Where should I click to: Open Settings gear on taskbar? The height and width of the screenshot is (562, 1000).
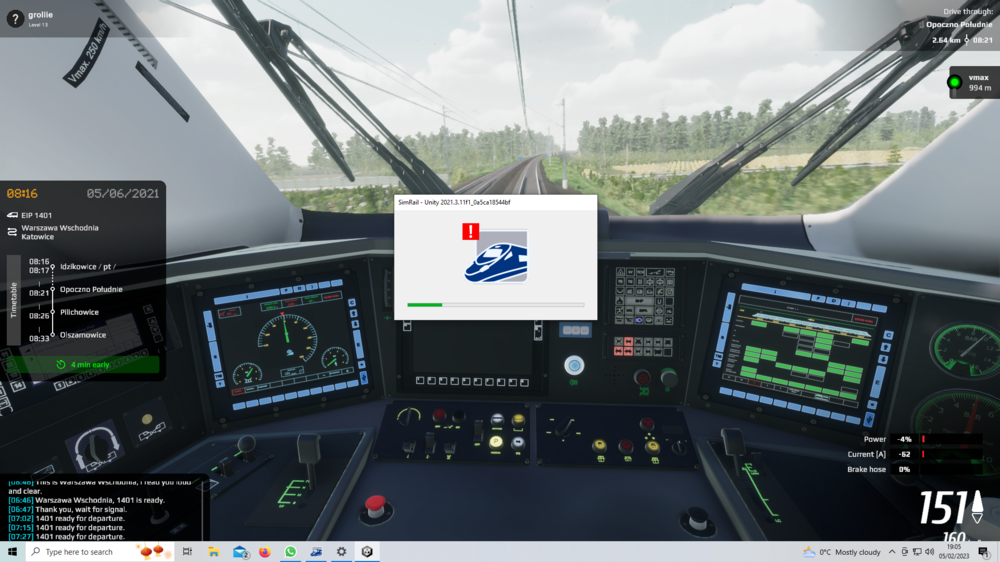[x=341, y=552]
